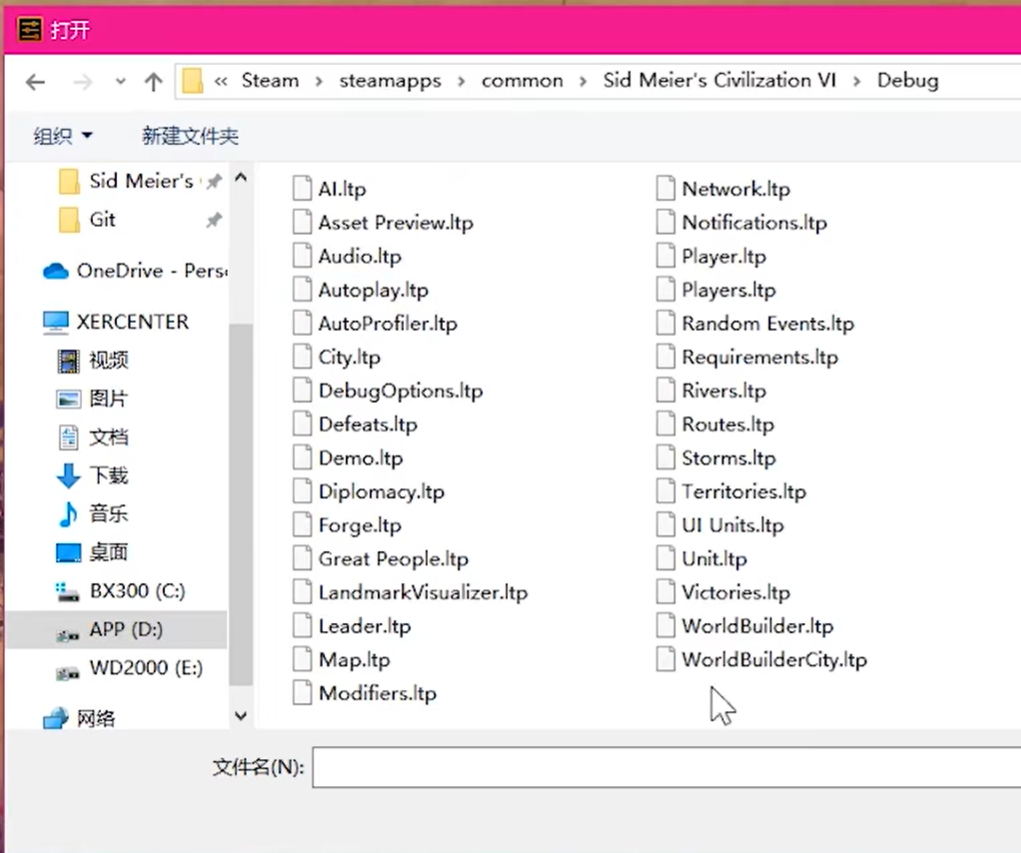Select Leader.ltp file icon
This screenshot has width=1021, height=853.
(x=302, y=626)
